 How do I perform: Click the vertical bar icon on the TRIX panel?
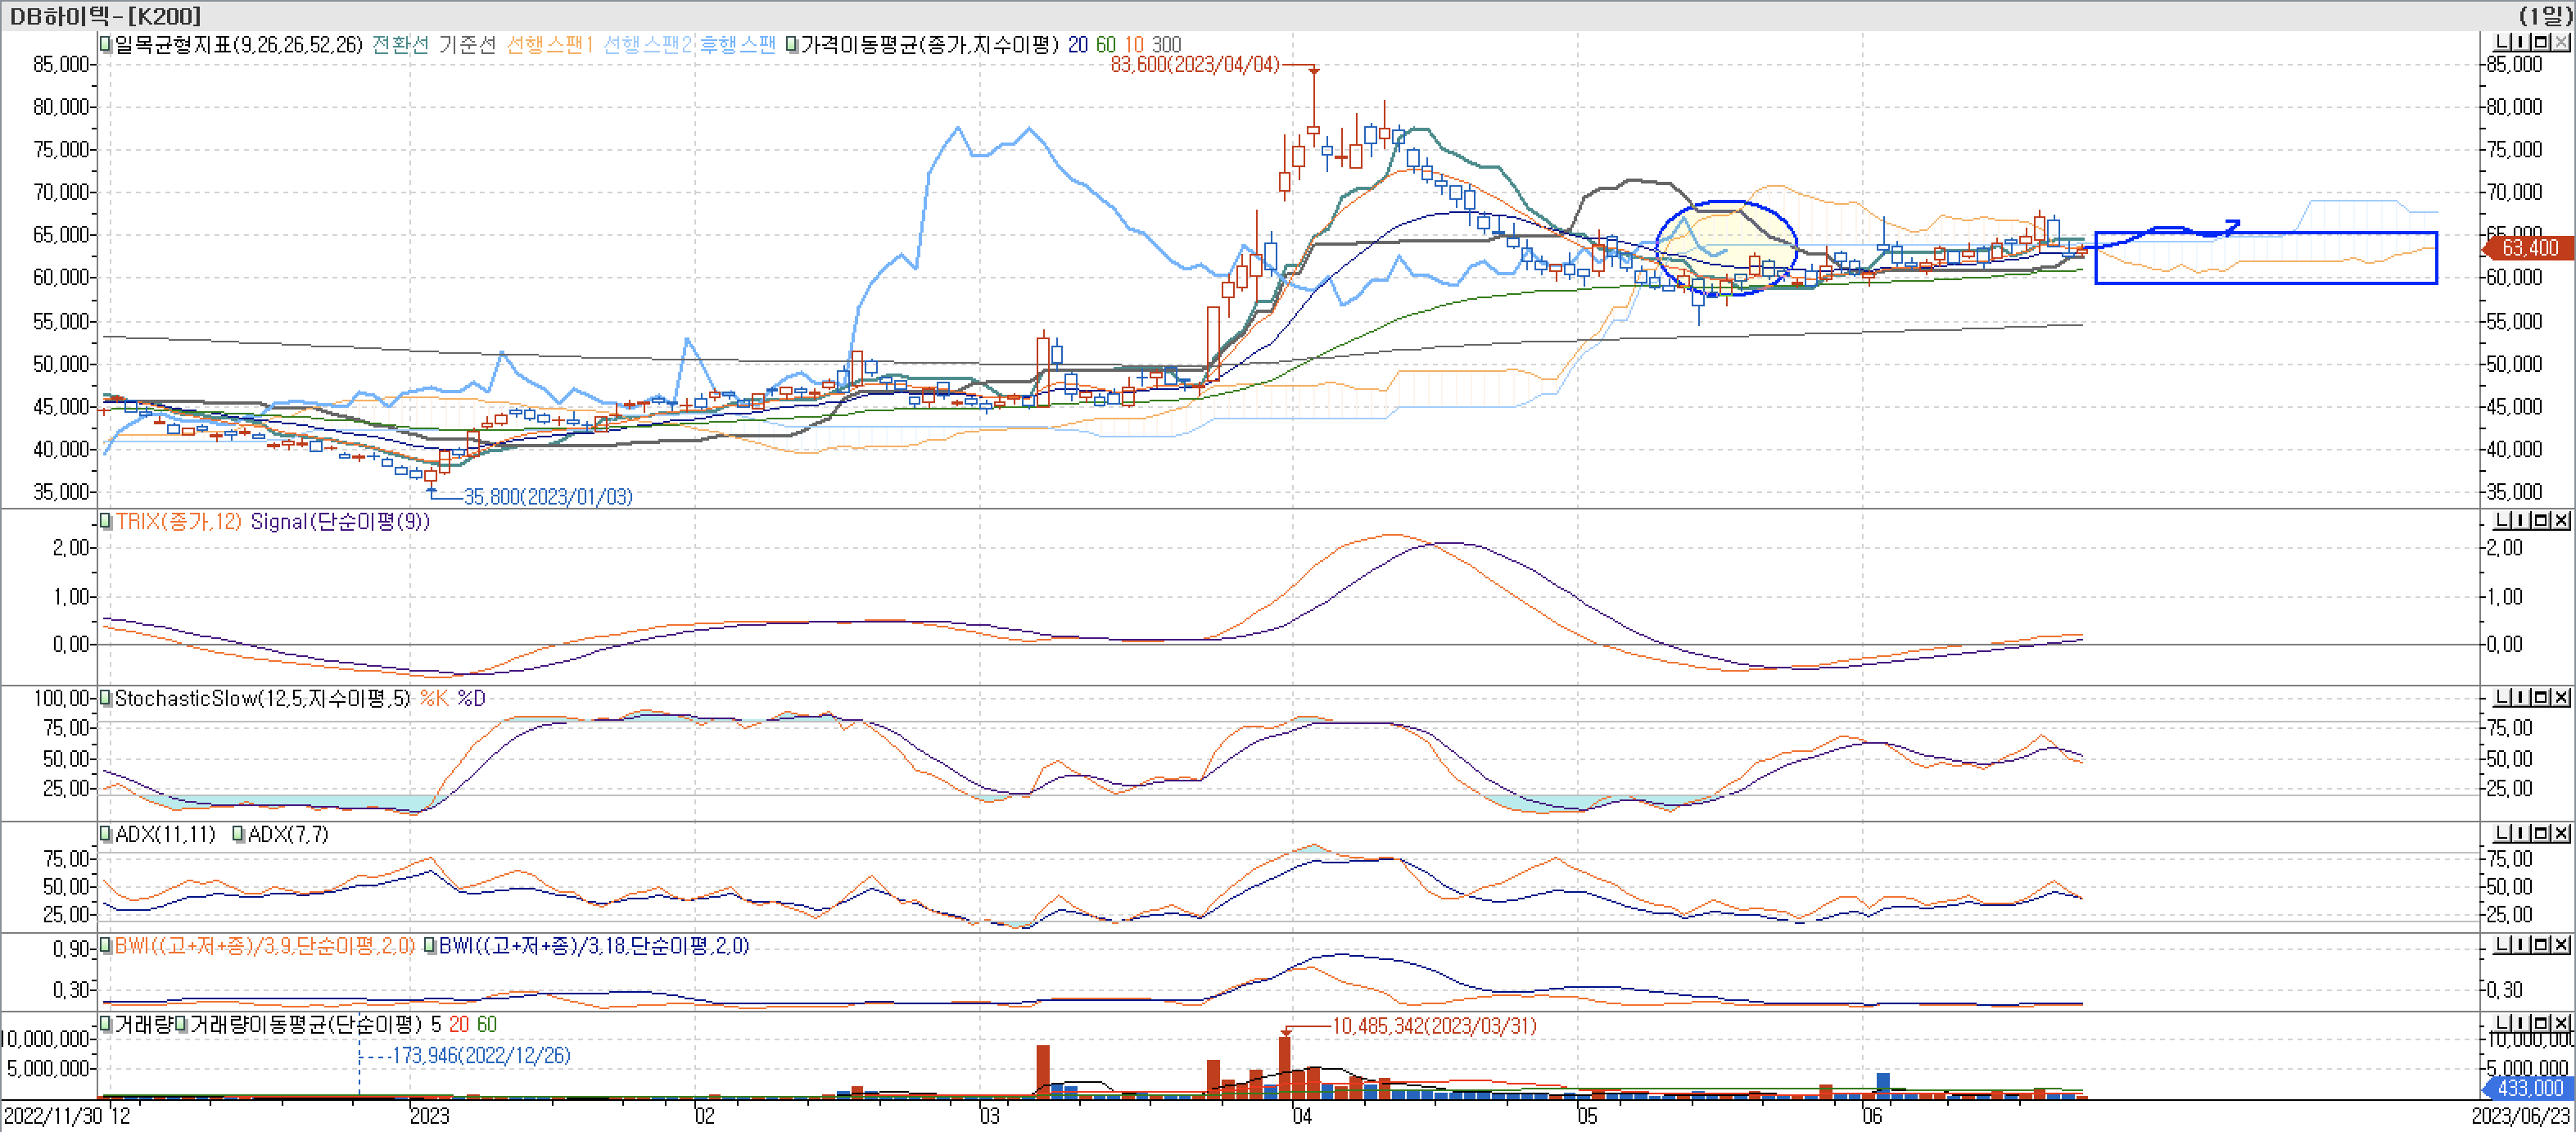click(x=2521, y=521)
